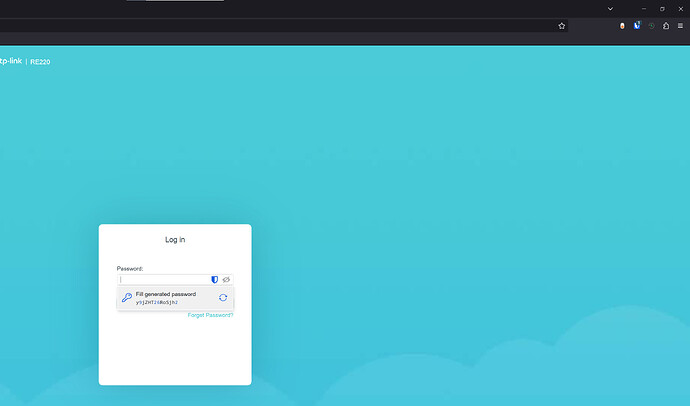Close the browser window
Image resolution: width=690 pixels, height=406 pixels.
click(x=681, y=9)
